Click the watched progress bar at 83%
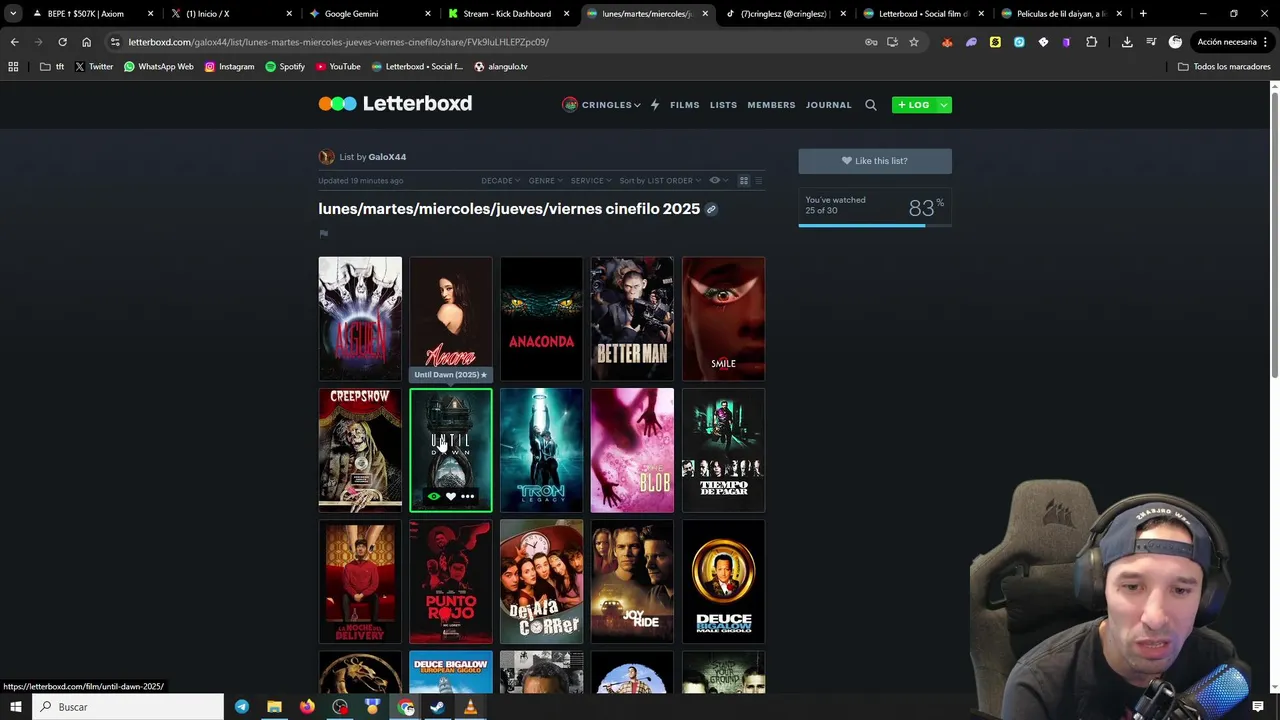 coord(875,226)
